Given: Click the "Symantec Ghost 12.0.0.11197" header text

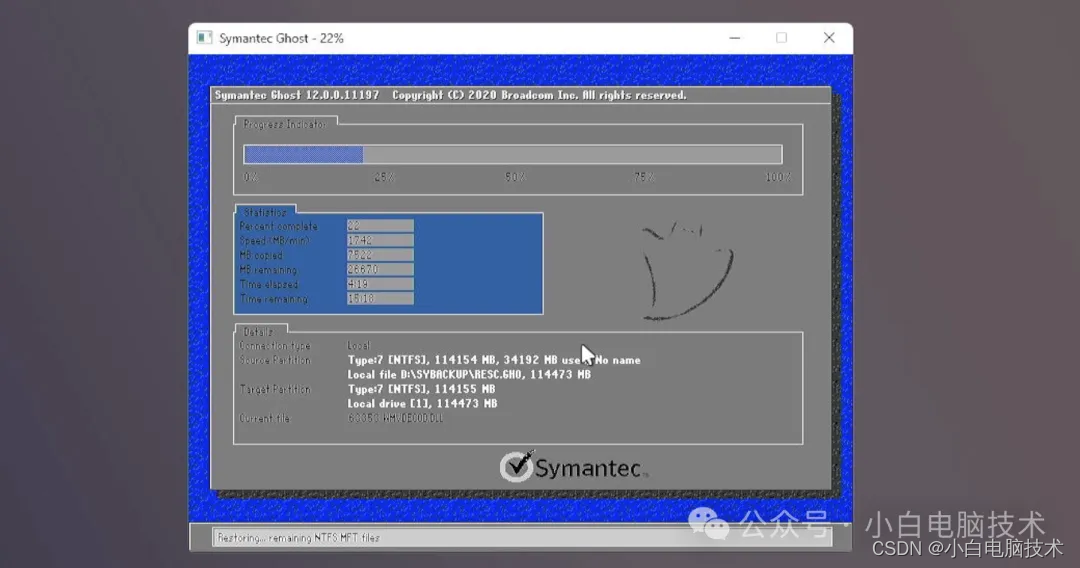Looking at the screenshot, I should point(297,95).
